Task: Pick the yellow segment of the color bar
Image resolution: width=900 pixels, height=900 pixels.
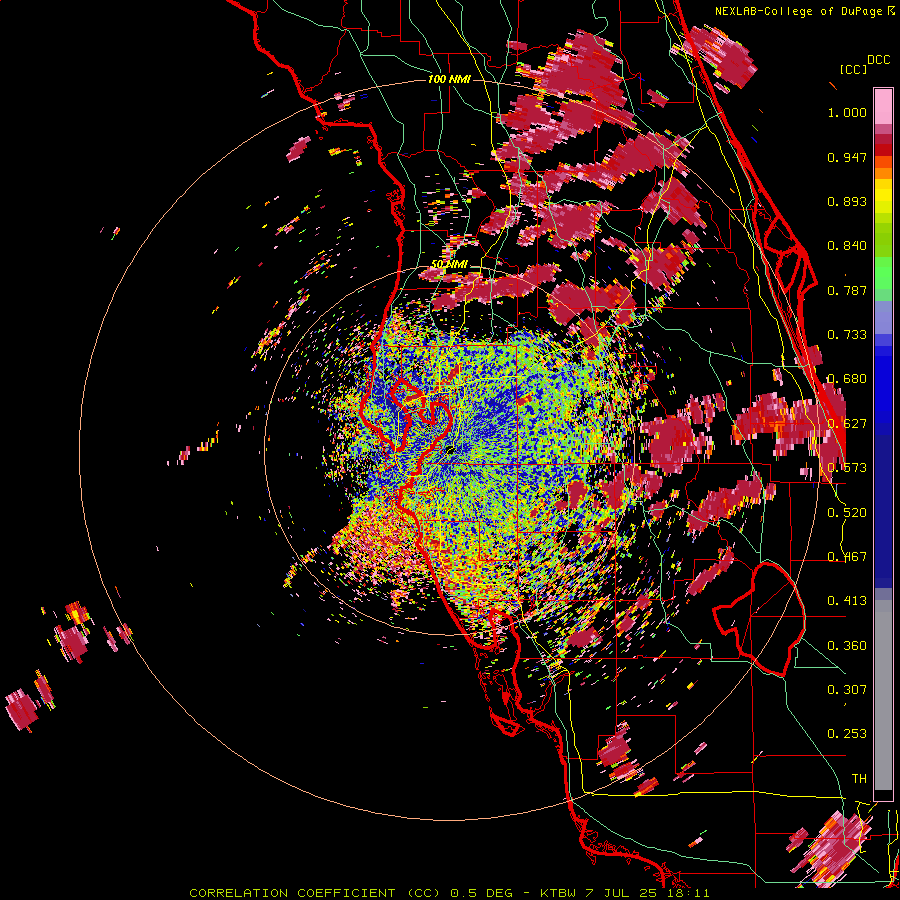Action: [883, 196]
